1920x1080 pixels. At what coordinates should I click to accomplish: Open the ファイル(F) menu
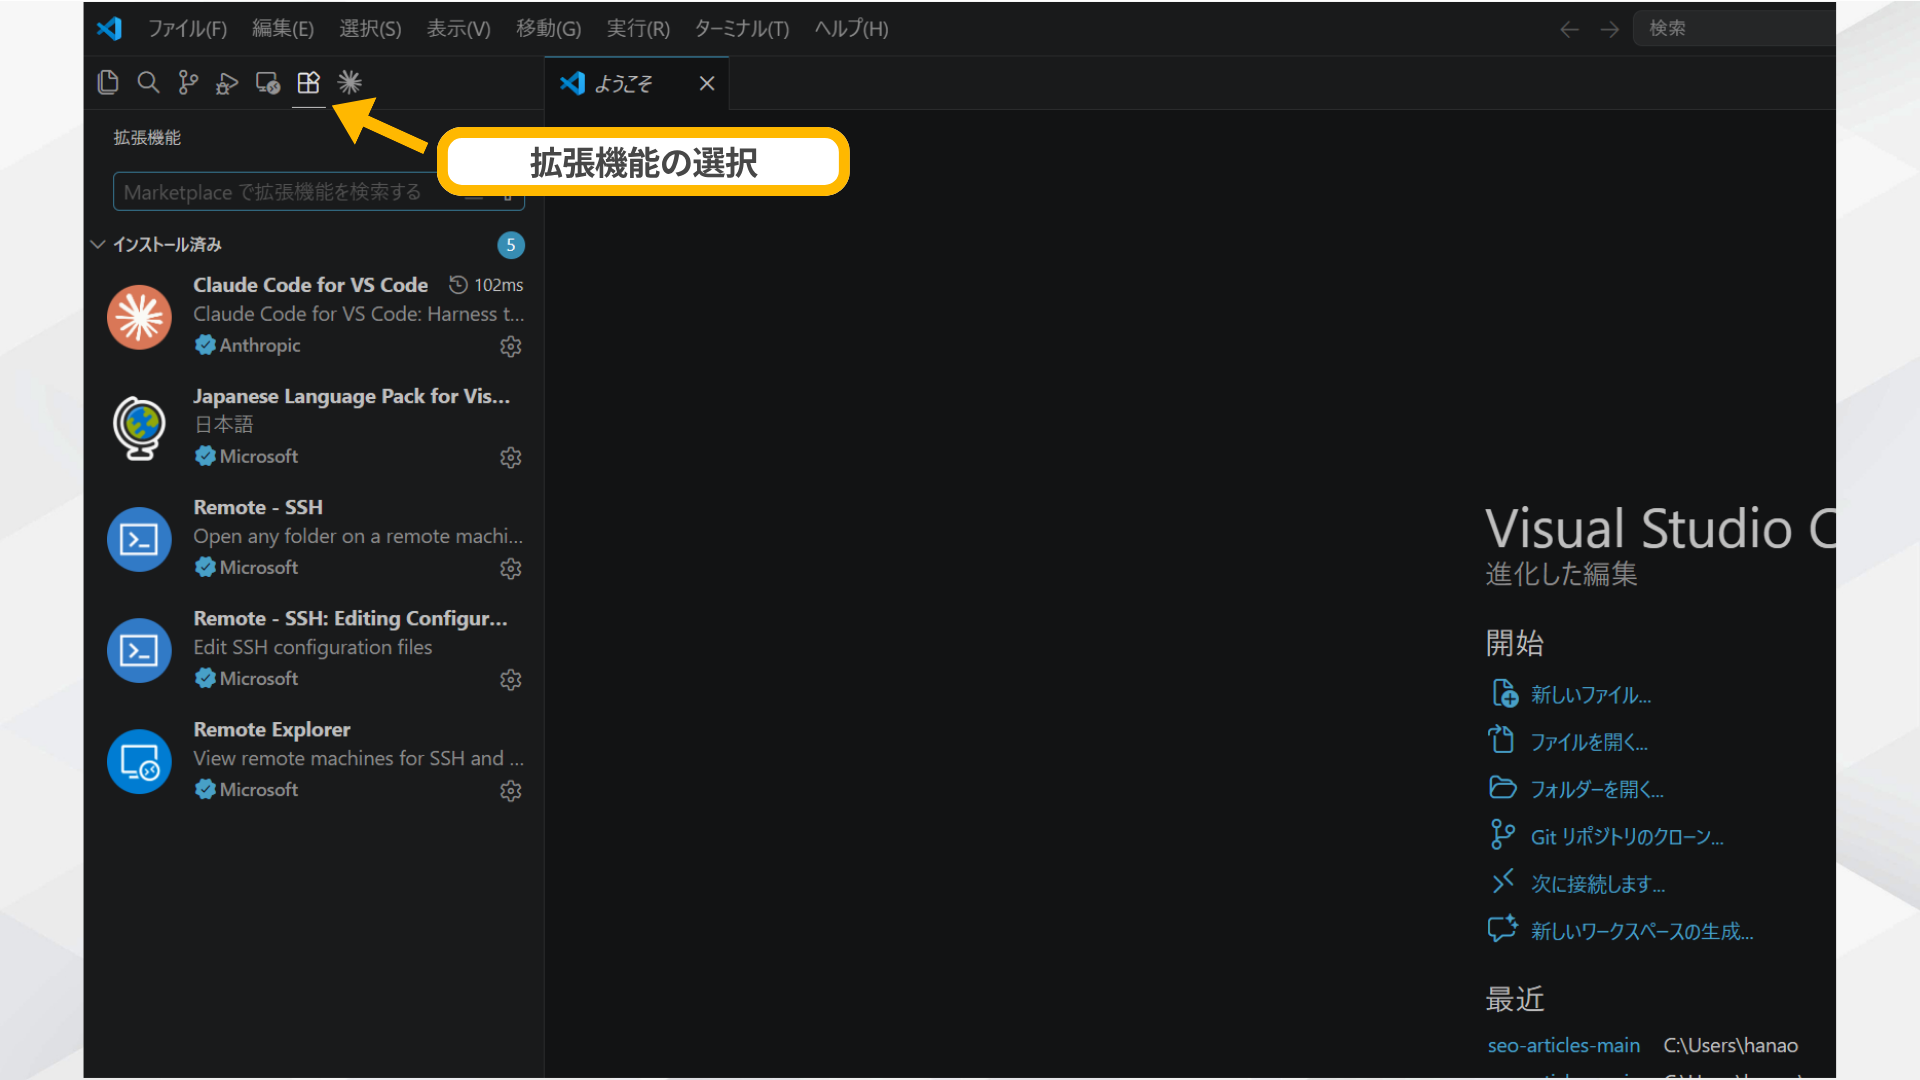[x=187, y=29]
